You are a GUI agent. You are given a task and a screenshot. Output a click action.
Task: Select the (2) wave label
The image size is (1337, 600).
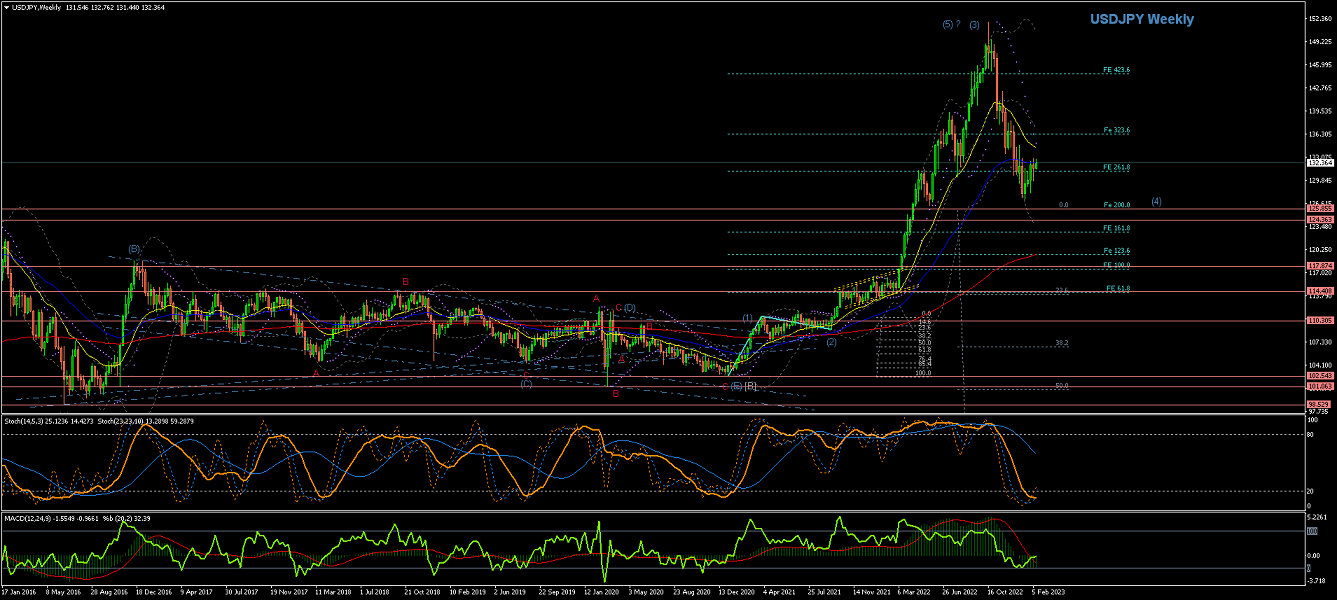point(831,341)
